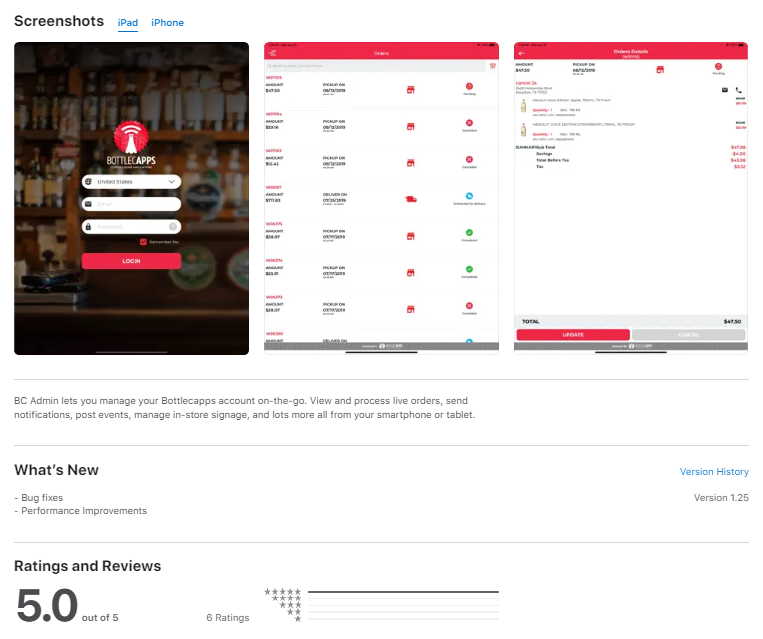This screenshot has width=763, height=639.
Task: Click the Orders search bar
Action: click(x=375, y=66)
